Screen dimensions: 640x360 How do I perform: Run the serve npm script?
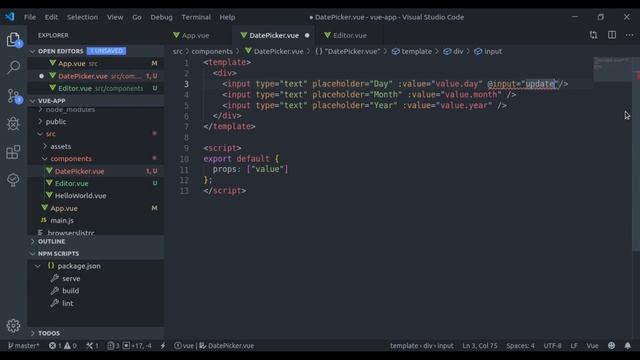click(x=71, y=279)
